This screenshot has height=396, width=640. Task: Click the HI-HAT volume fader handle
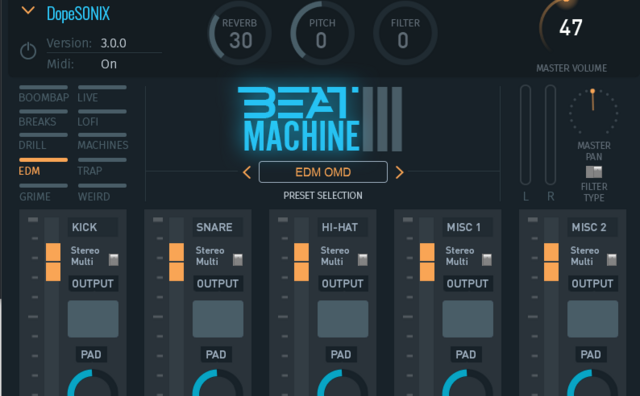coord(301,262)
